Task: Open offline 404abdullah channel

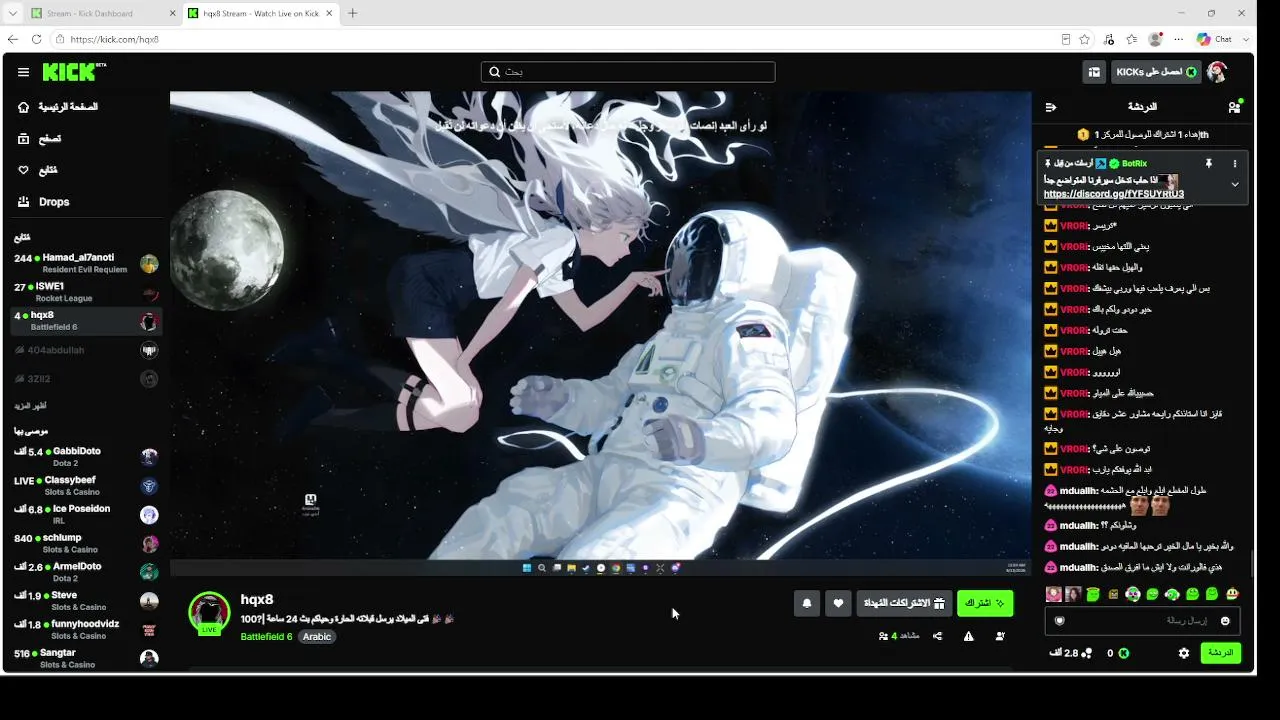Action: coord(86,350)
